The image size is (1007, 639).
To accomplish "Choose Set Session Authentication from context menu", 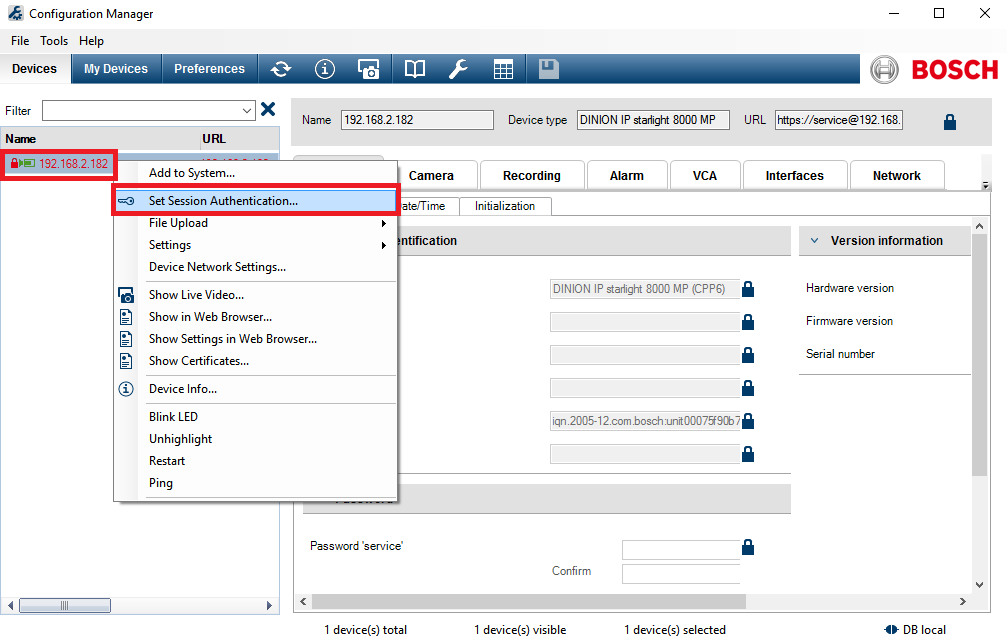I will point(256,201).
